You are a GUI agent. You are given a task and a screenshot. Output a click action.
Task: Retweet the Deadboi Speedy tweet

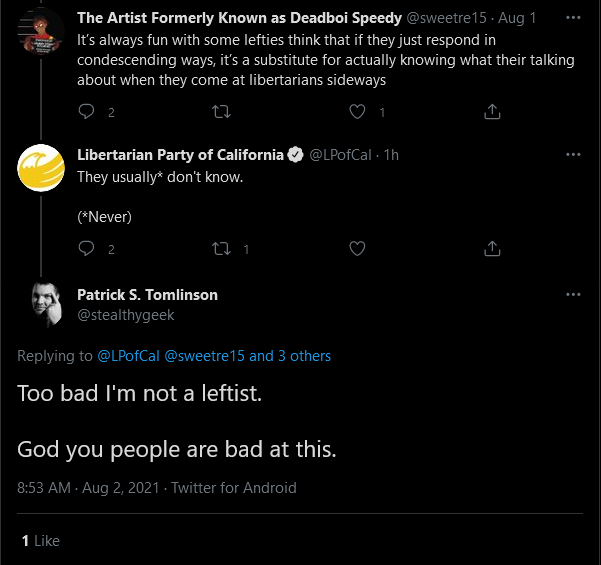point(222,112)
